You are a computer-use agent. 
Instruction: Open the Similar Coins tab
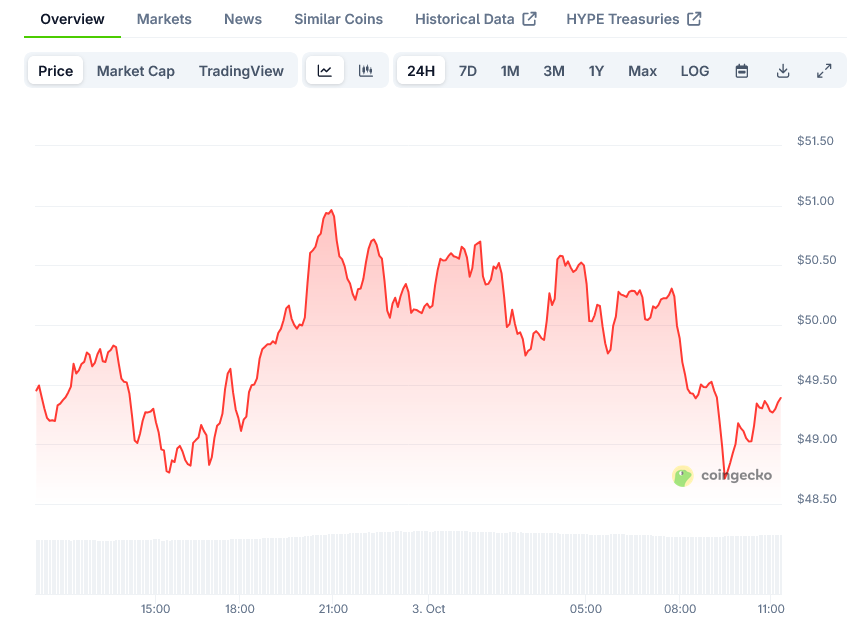coord(338,19)
